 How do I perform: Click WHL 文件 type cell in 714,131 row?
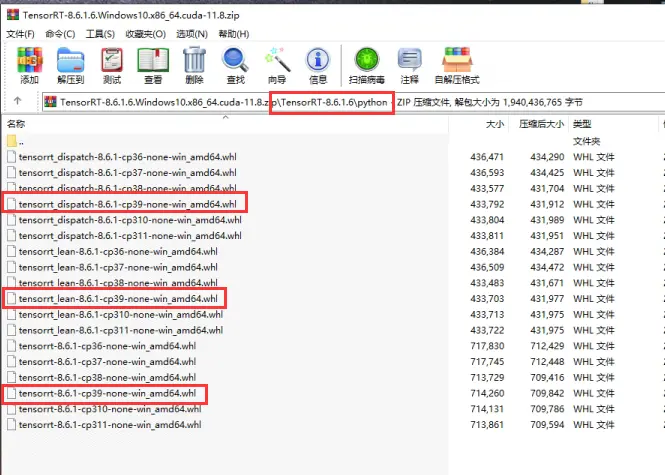coord(594,409)
